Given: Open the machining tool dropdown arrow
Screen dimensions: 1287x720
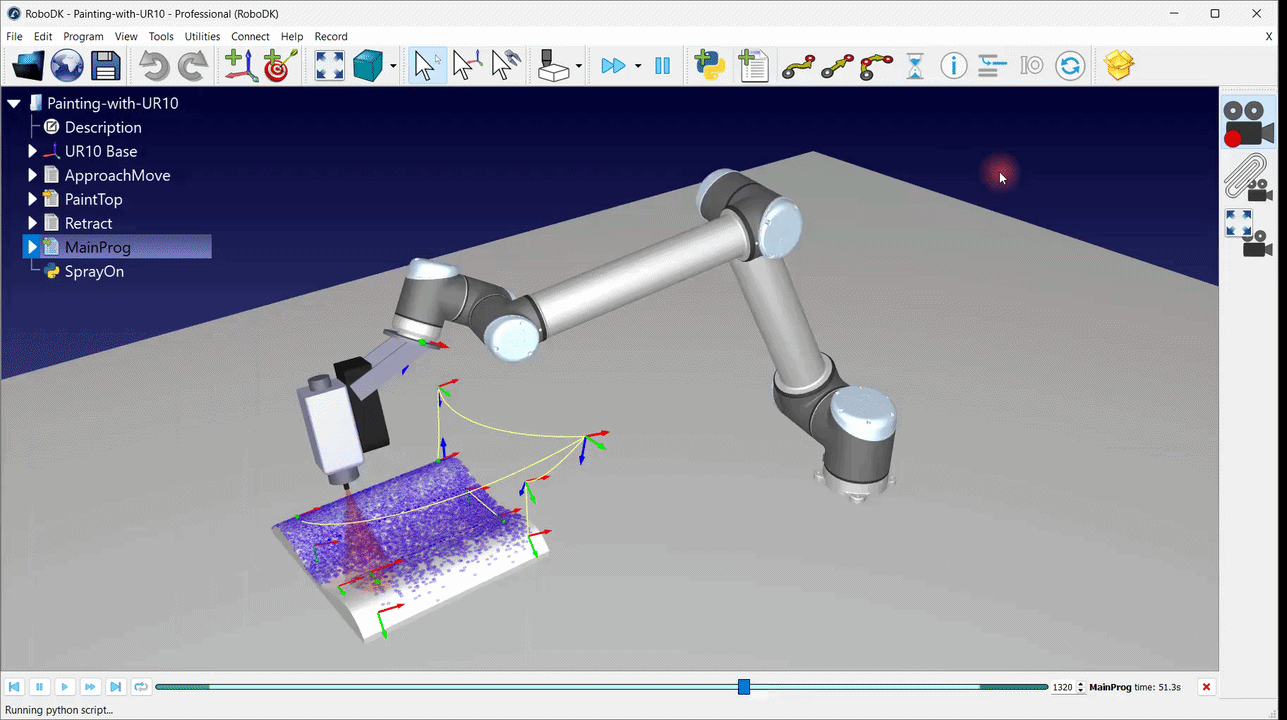Looking at the screenshot, I should point(579,67).
